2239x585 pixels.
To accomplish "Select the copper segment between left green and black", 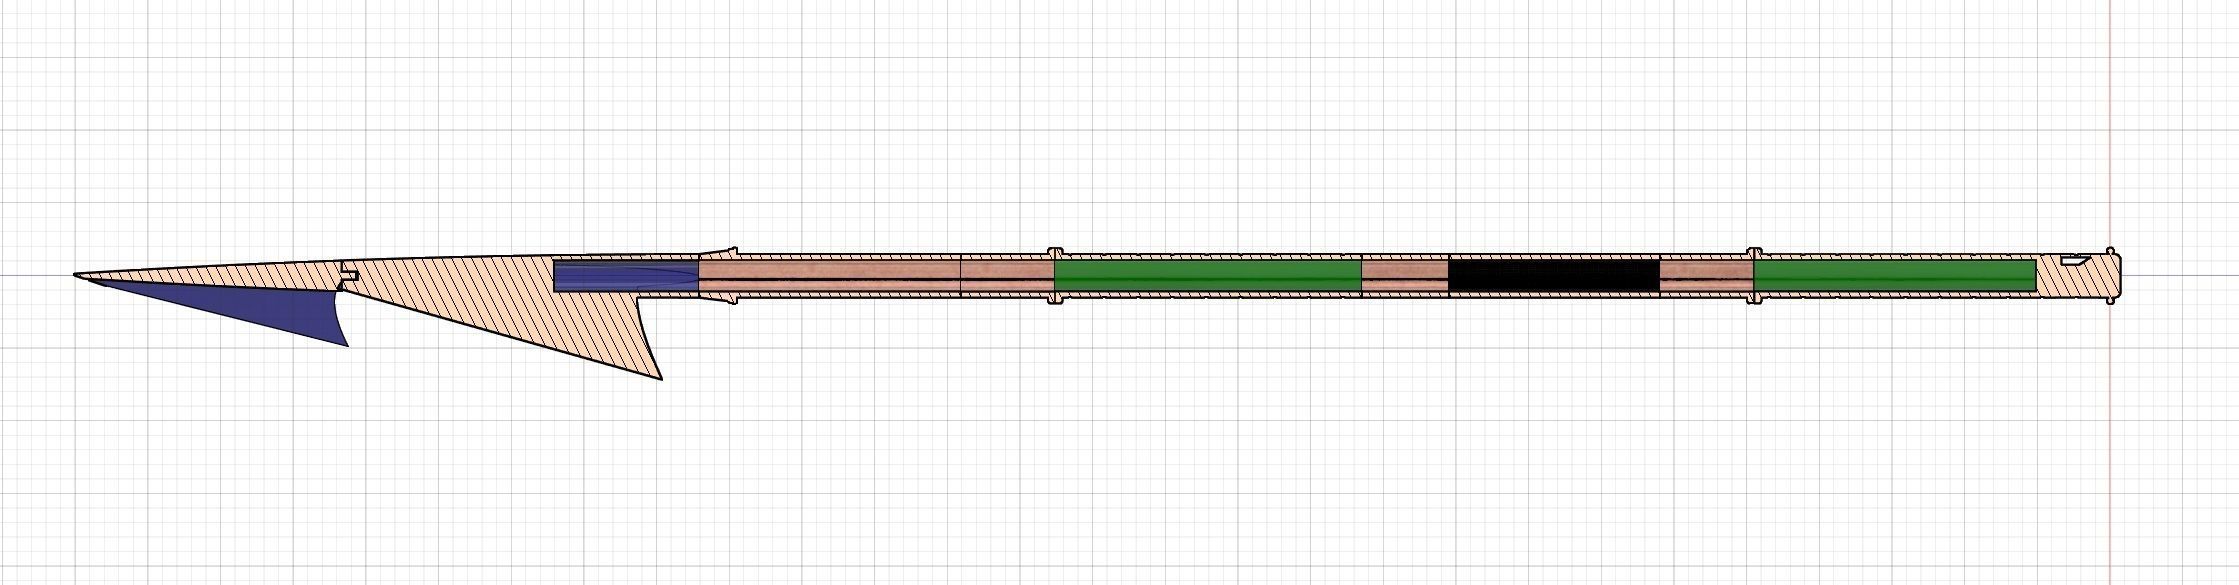I will click(1405, 275).
